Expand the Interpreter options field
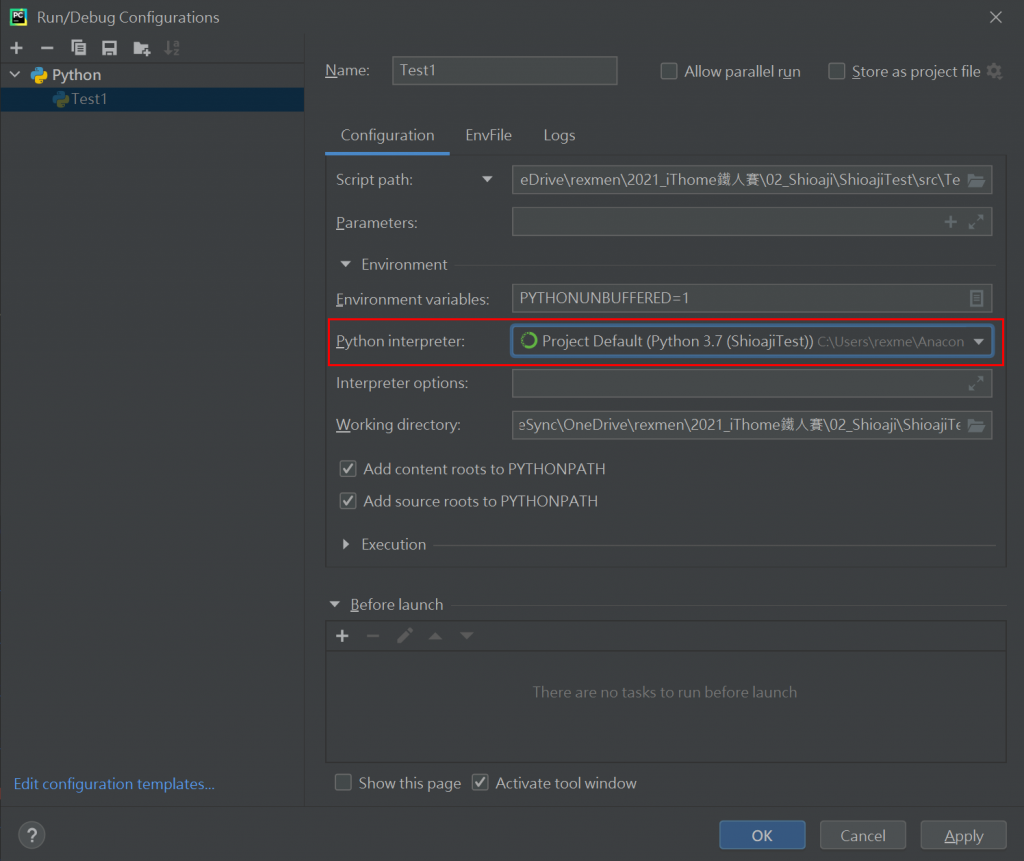This screenshot has height=861, width=1024. point(976,383)
